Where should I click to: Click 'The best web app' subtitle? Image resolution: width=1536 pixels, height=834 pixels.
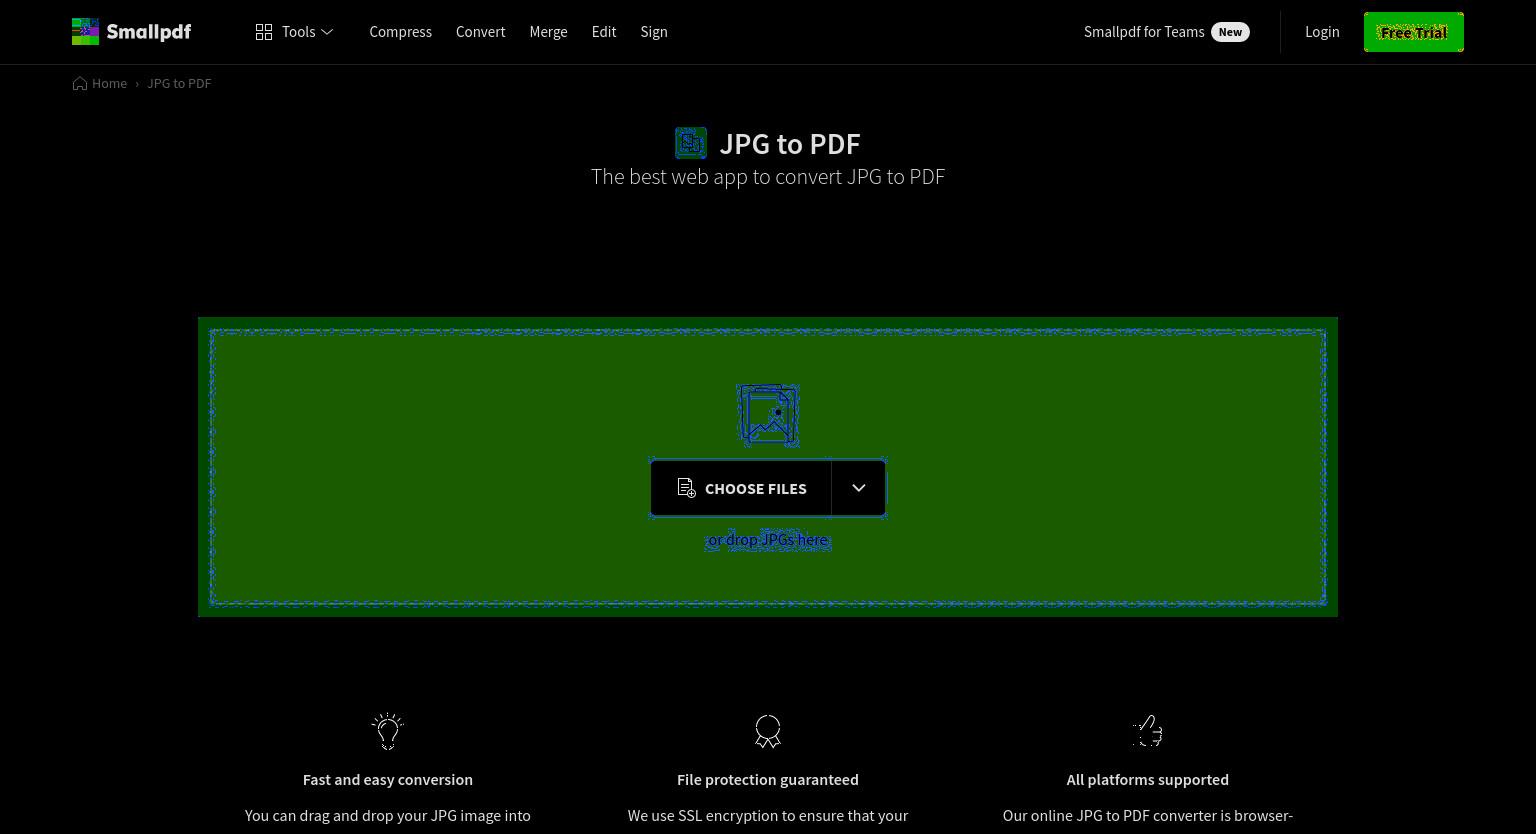tap(768, 176)
